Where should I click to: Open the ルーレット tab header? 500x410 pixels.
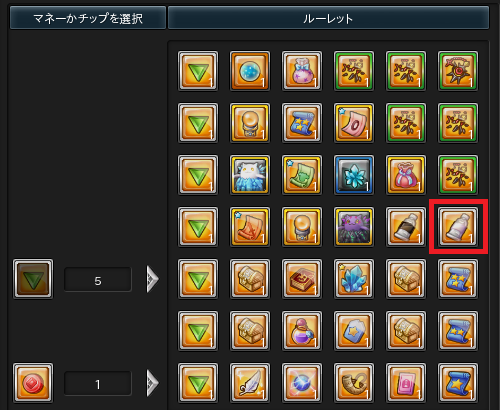[328, 18]
